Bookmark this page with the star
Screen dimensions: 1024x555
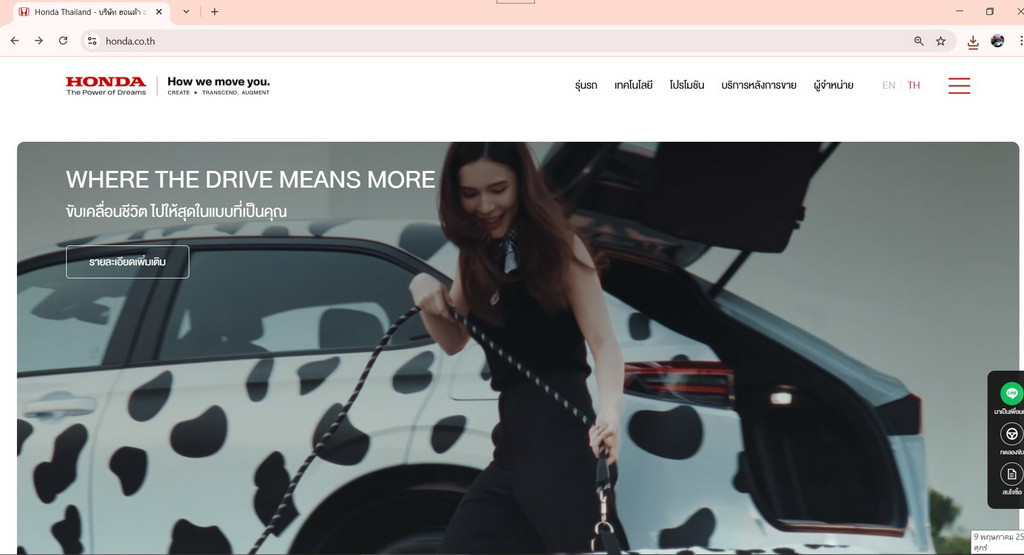click(x=940, y=41)
